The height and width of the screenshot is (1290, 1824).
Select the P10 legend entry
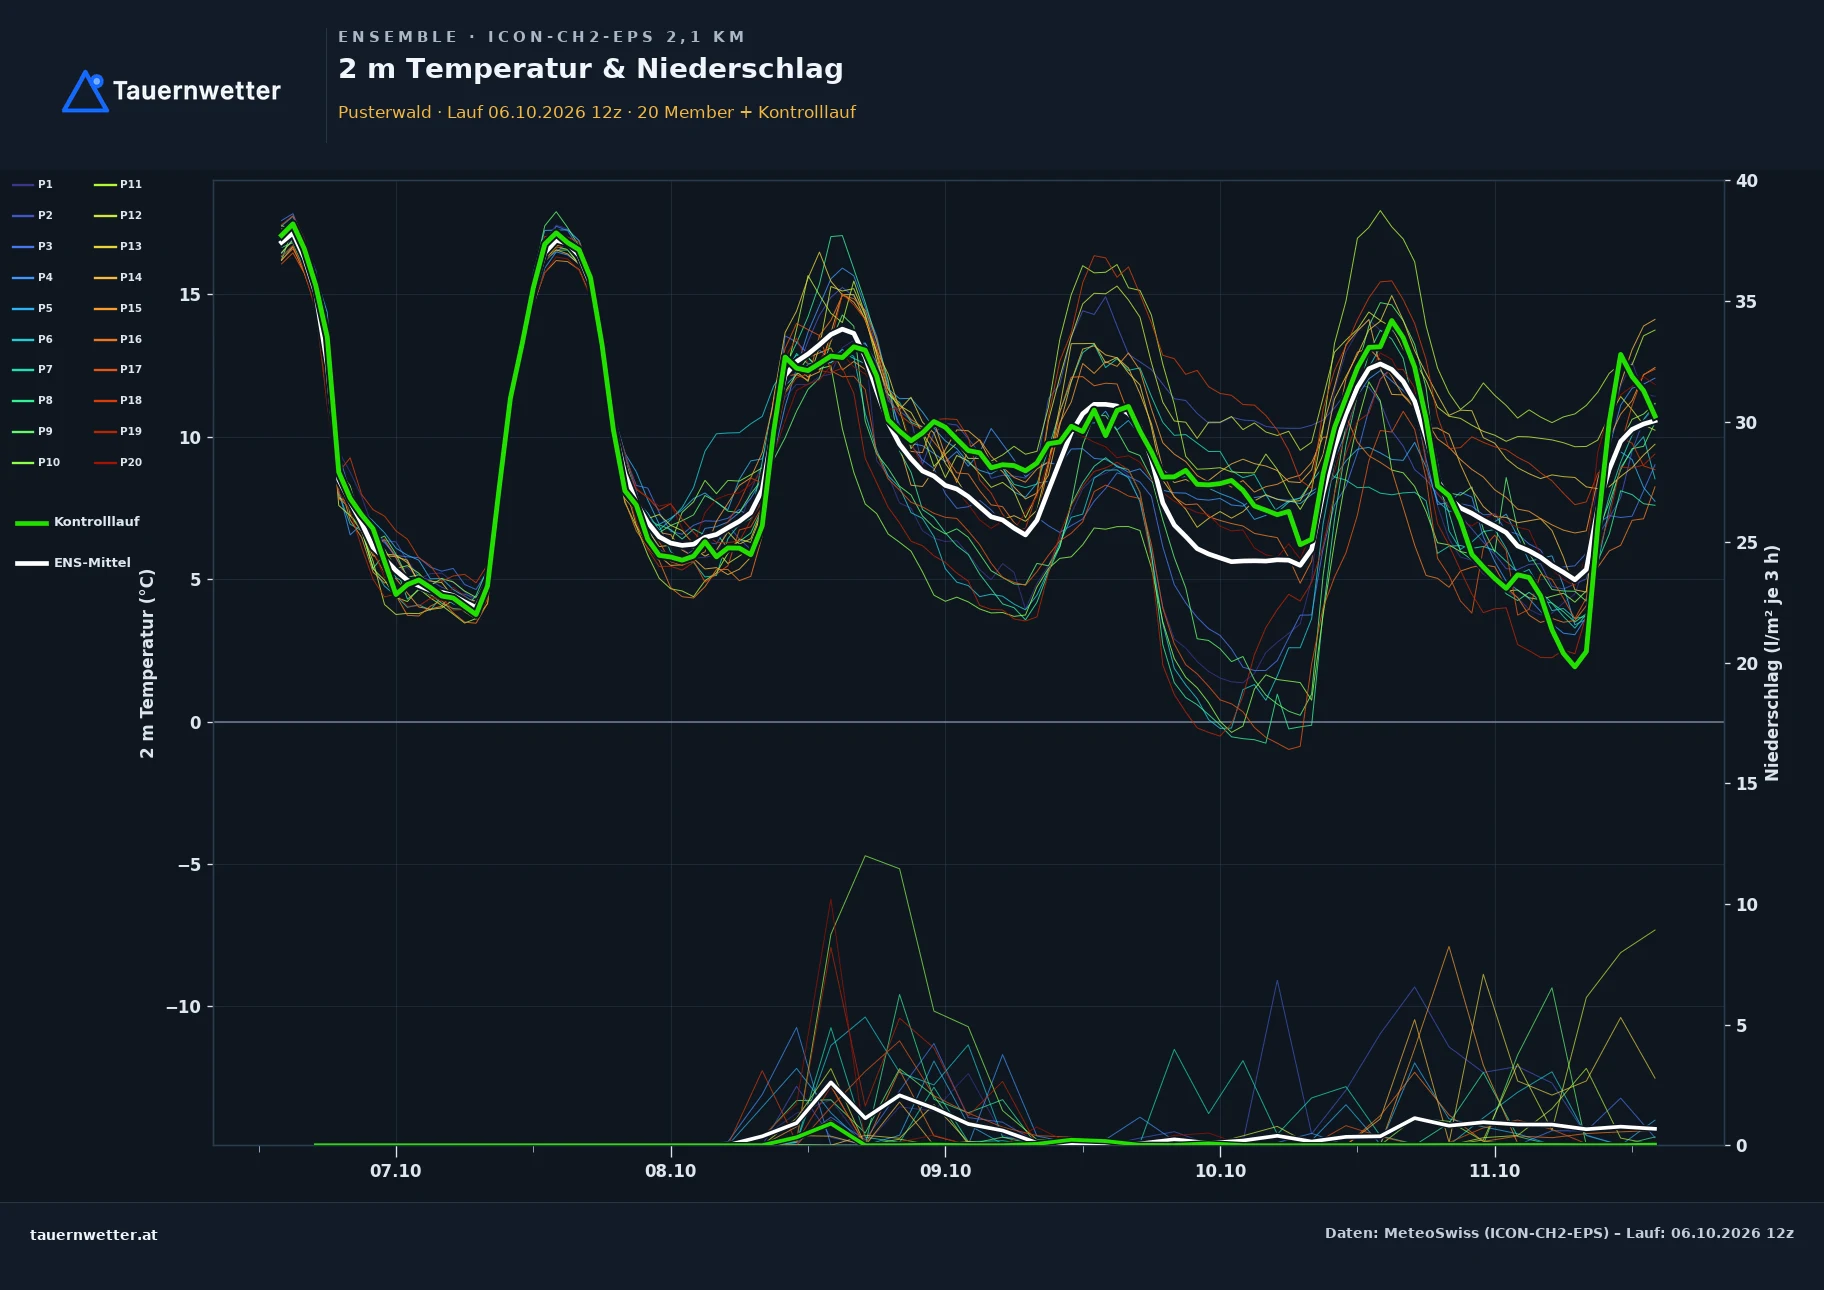pos(36,462)
